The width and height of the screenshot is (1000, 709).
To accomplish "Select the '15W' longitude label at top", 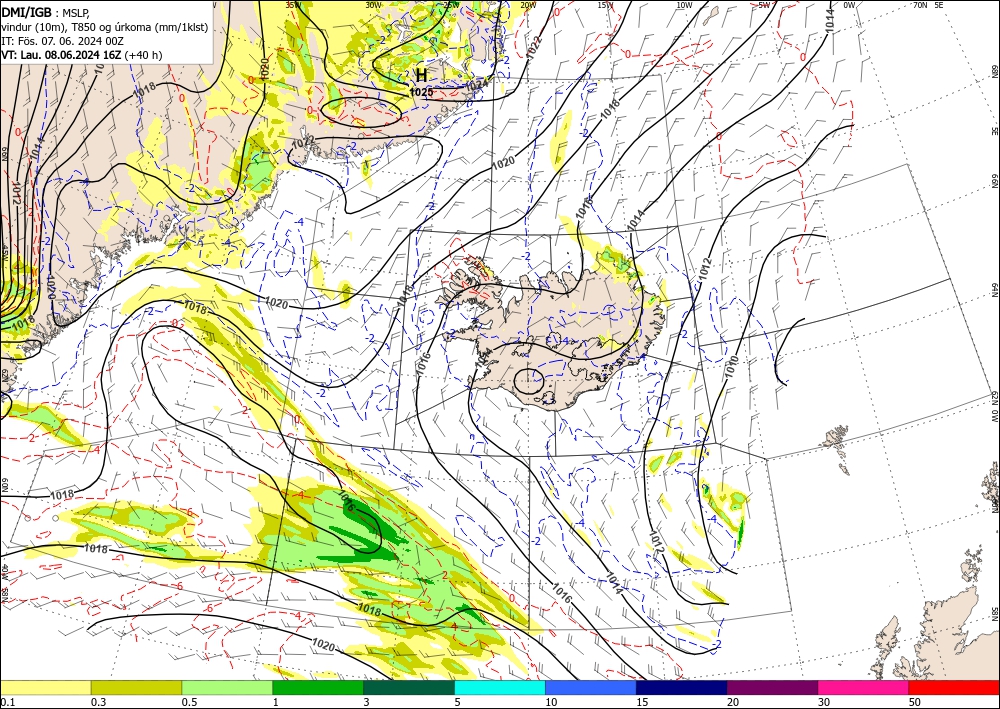I will coord(606,4).
